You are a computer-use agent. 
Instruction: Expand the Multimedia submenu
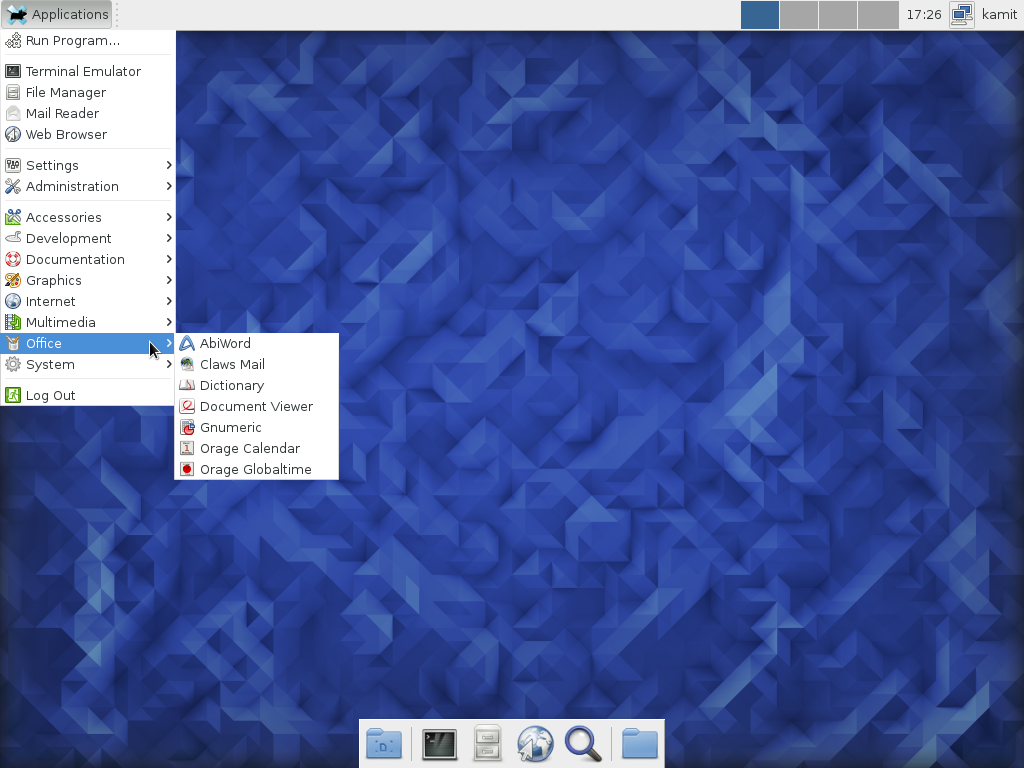click(60, 322)
